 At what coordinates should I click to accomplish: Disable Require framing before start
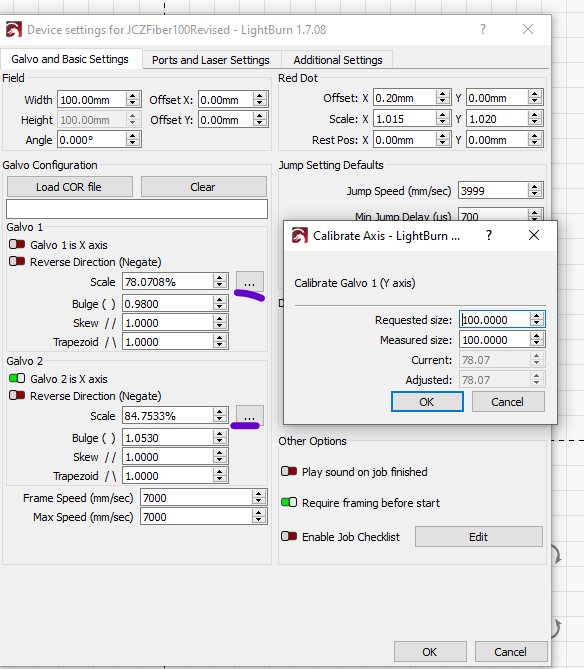289,503
